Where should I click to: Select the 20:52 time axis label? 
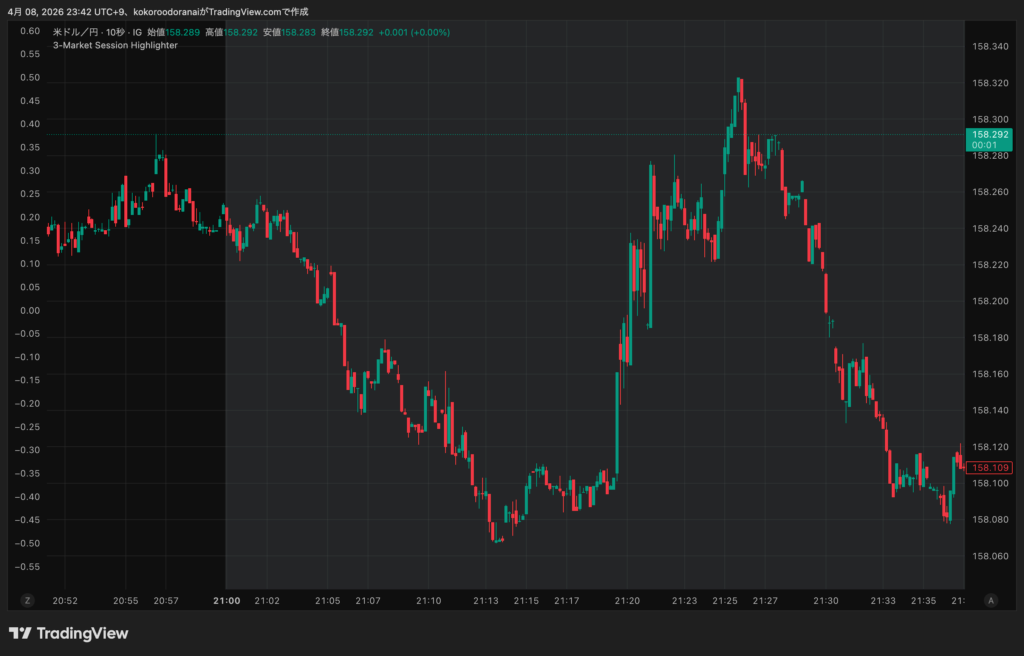click(65, 601)
